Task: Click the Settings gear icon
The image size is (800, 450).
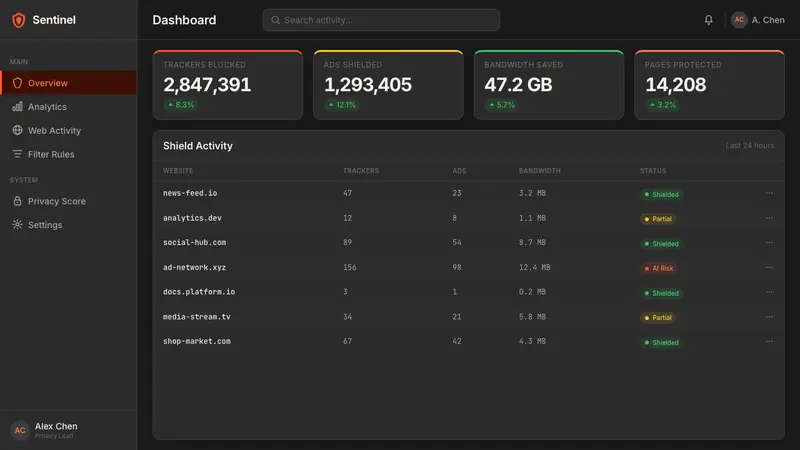Action: point(17,224)
